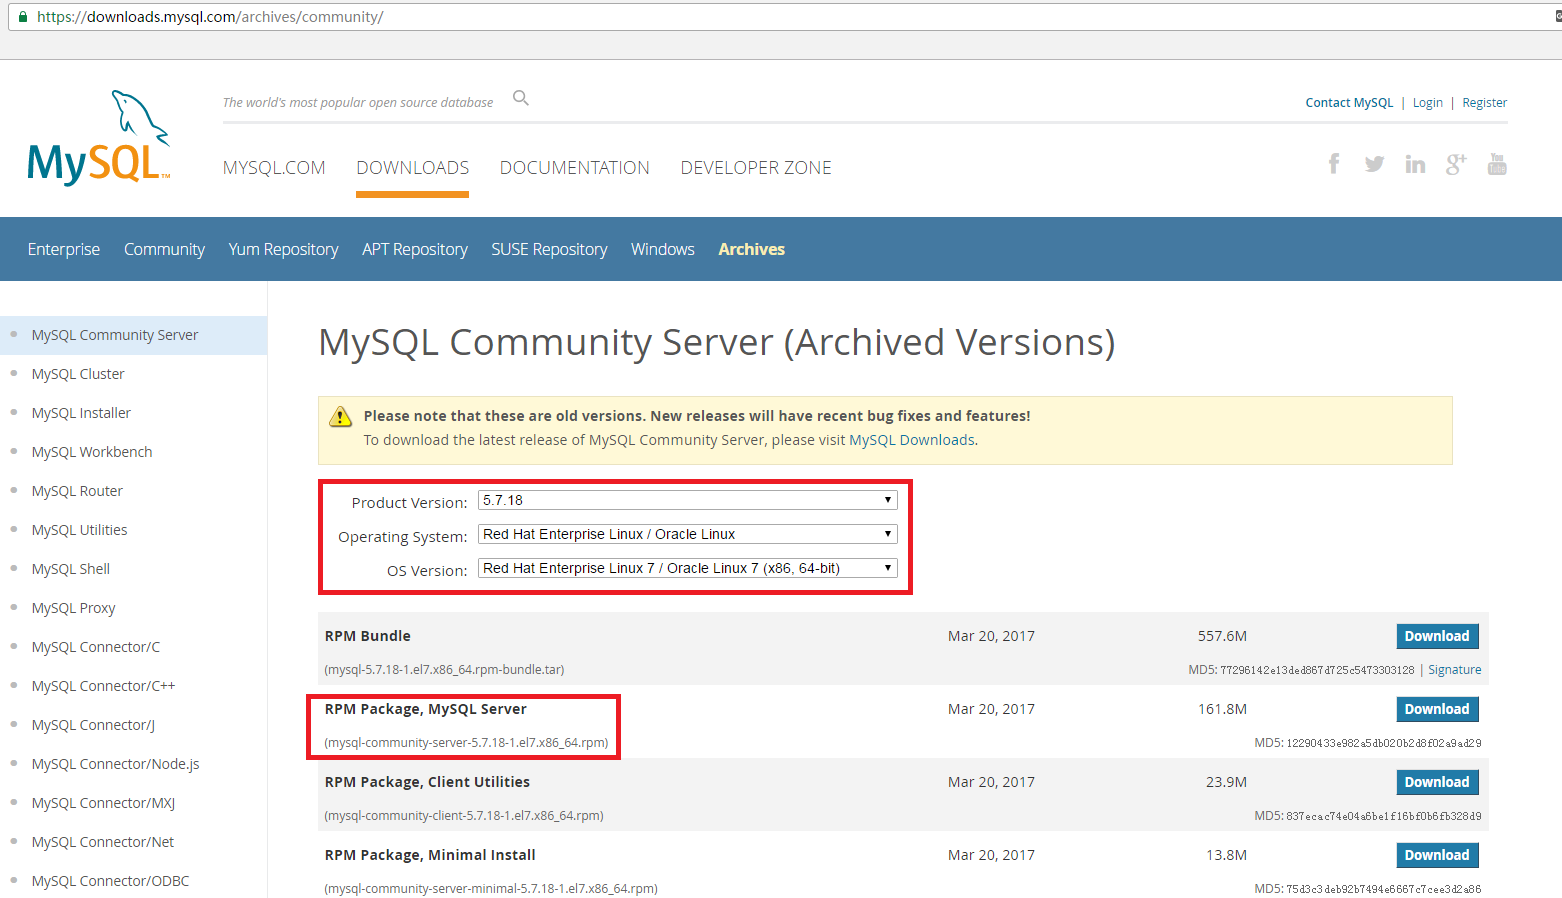
Task: Download RPM Package MySQL Server
Action: tap(1437, 709)
